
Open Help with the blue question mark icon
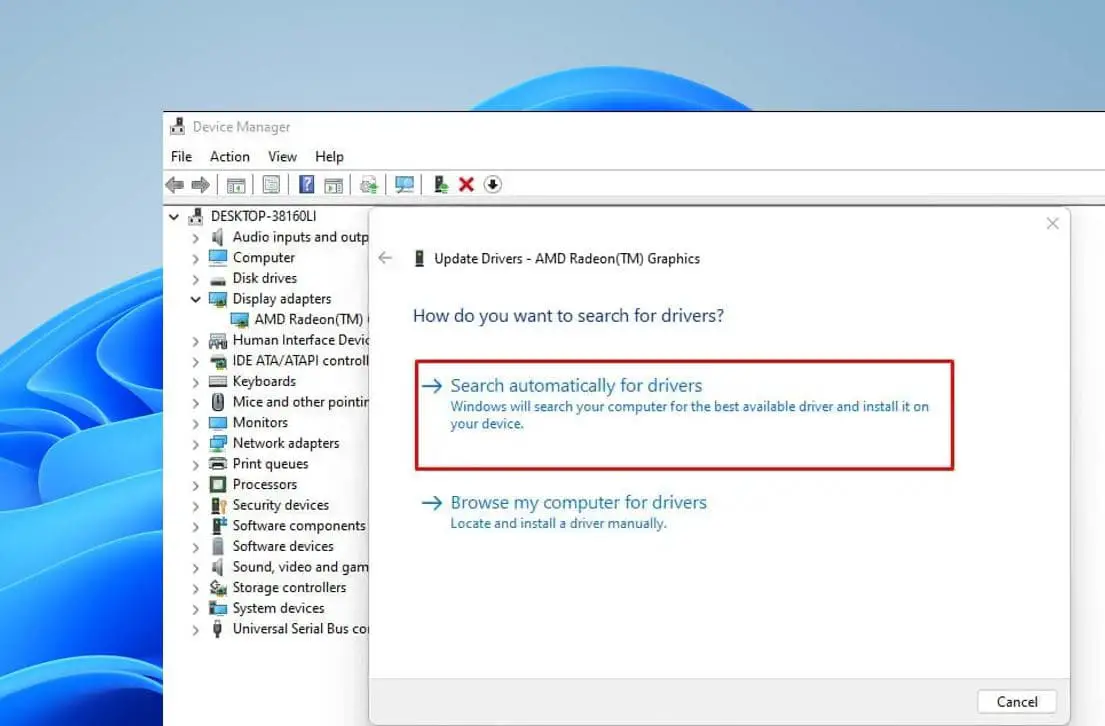coord(306,184)
